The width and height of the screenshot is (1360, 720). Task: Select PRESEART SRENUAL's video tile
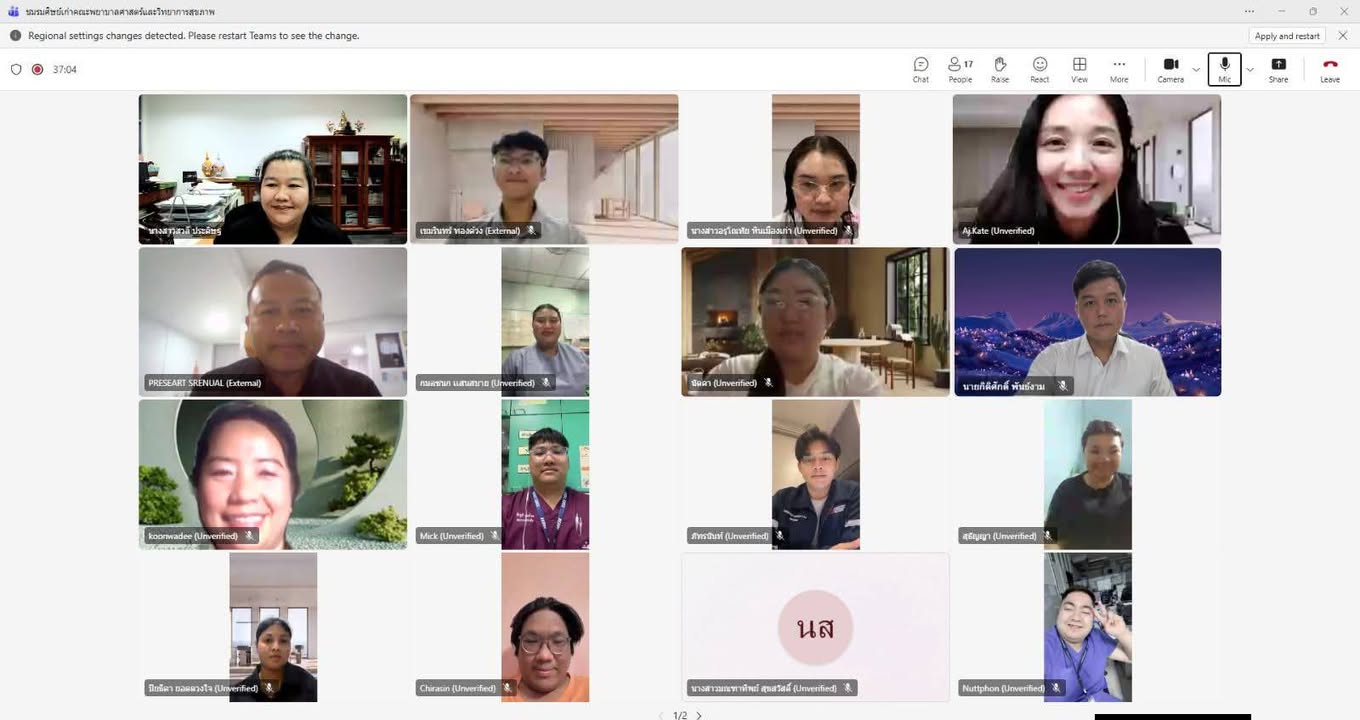coord(273,321)
